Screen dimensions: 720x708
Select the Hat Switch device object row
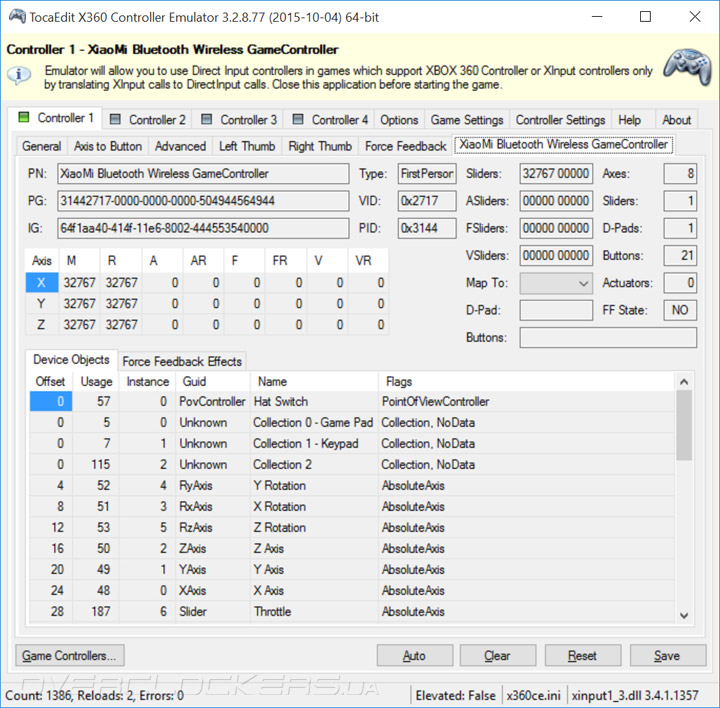[352, 401]
